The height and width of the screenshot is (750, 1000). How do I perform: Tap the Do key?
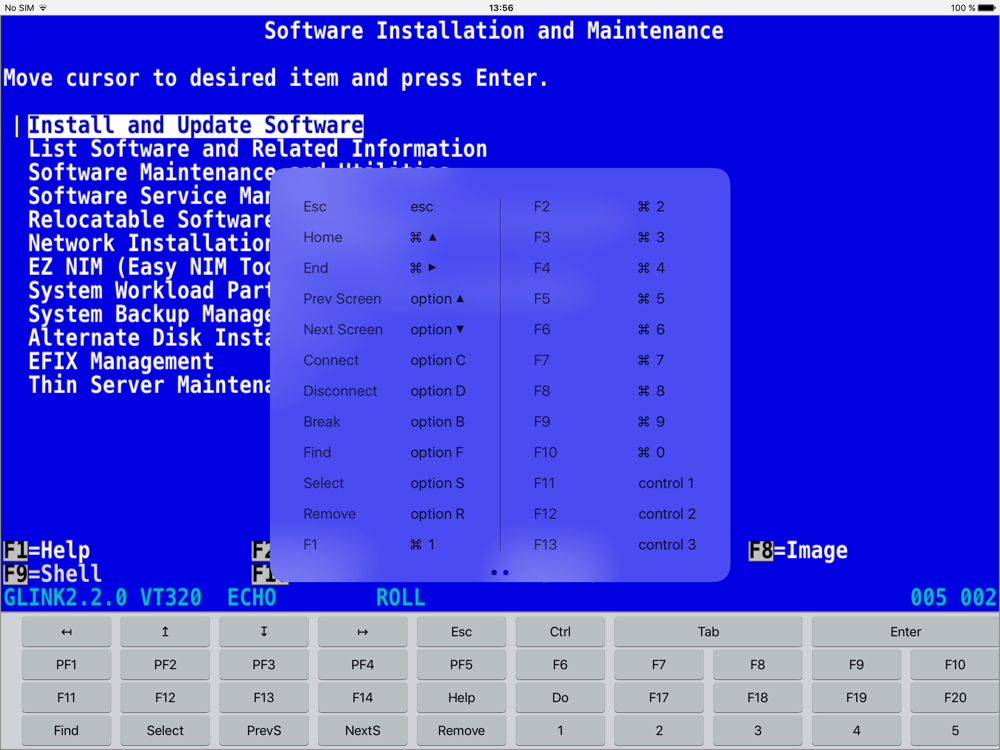tap(560, 698)
